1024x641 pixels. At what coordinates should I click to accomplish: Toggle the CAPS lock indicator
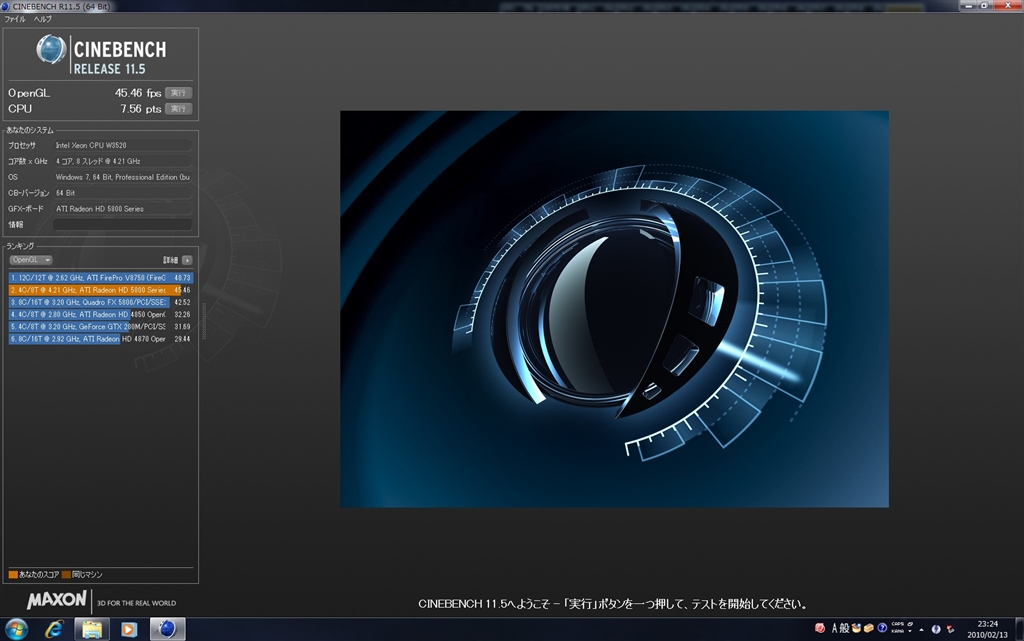[x=897, y=625]
